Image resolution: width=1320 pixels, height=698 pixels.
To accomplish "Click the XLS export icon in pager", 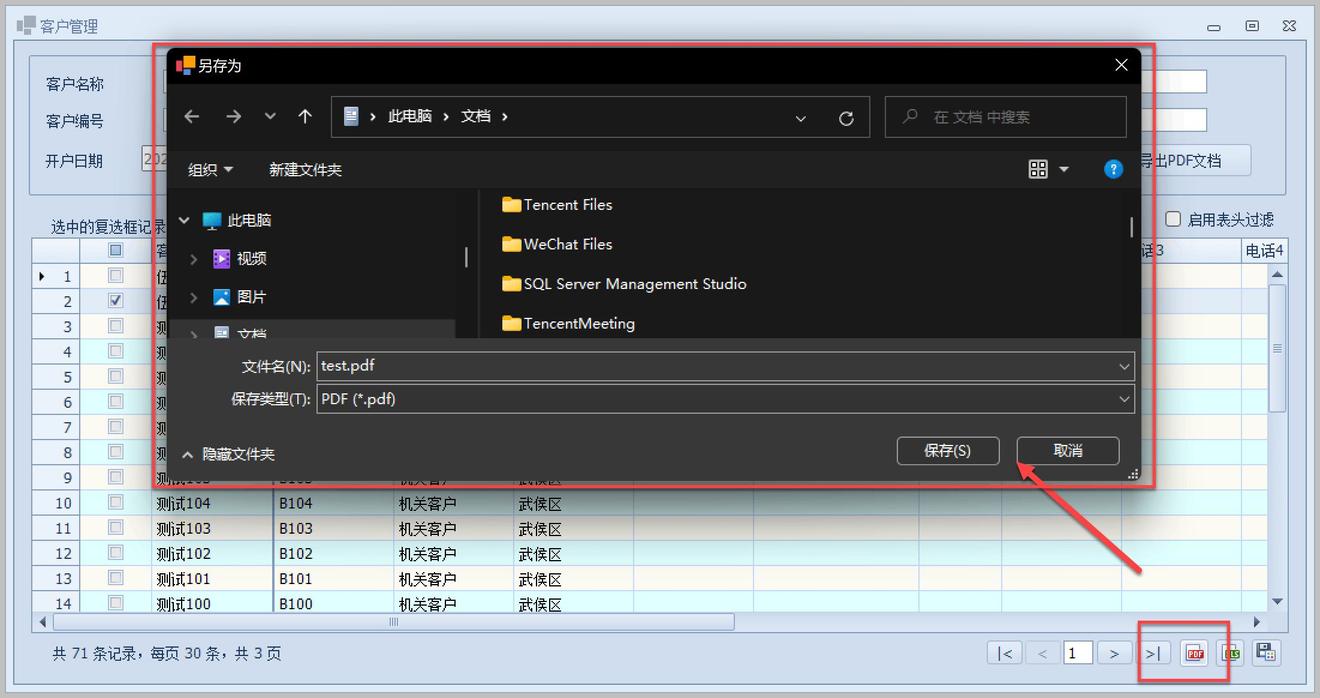I will tap(1231, 653).
